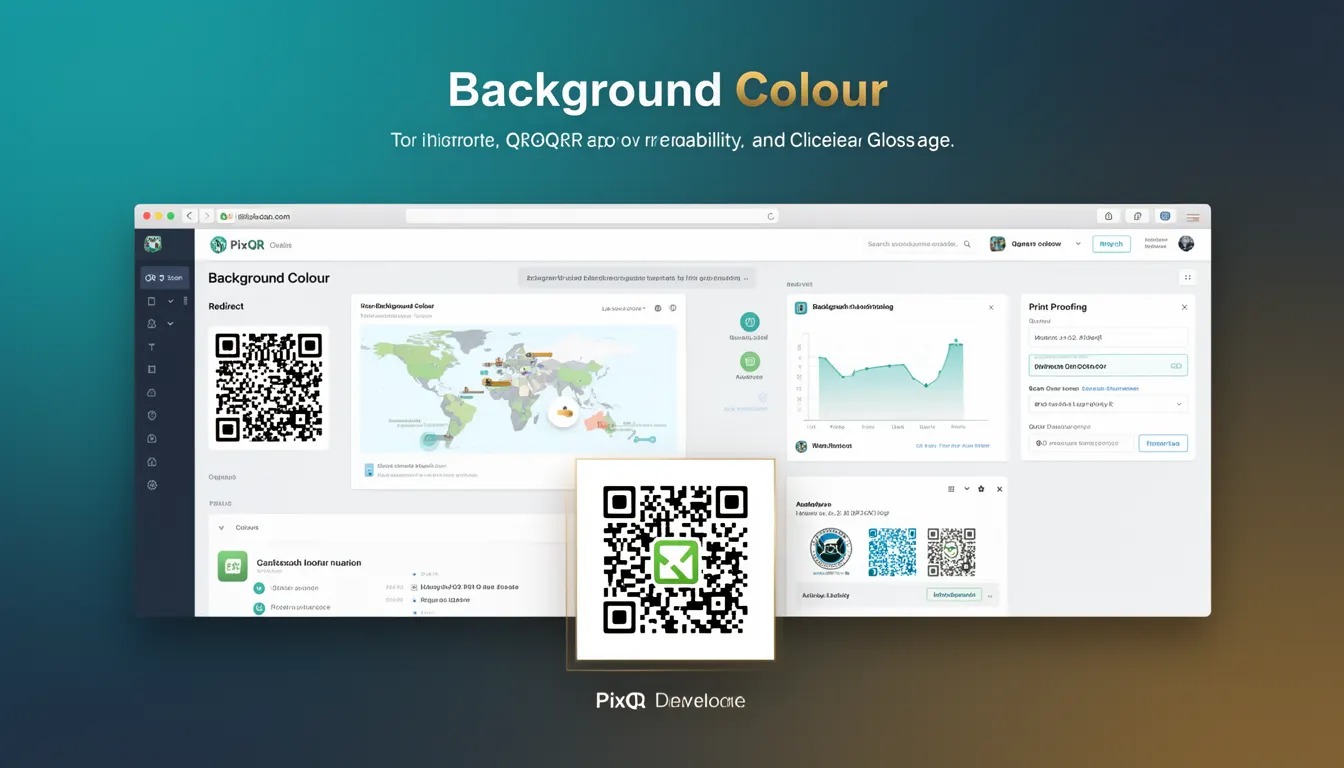
Task: Focus the teal-highlighted field in Print Proofing
Action: (x=1108, y=366)
